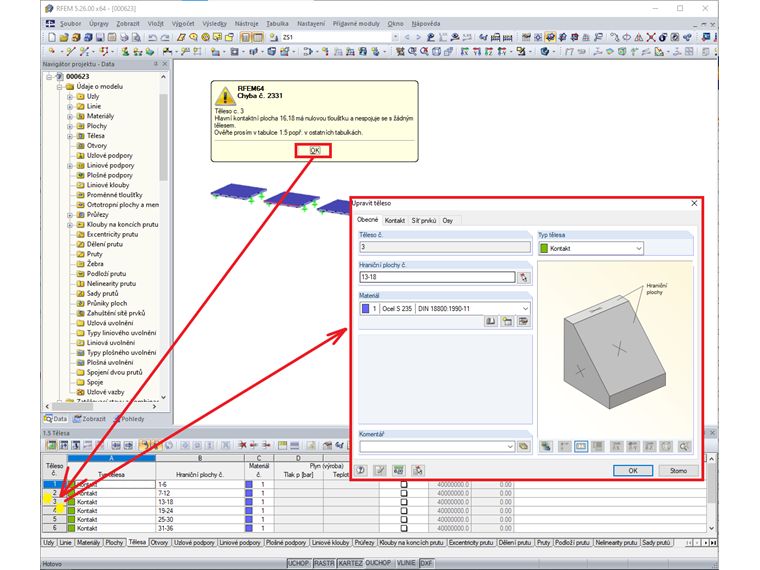Switch navigator to Pohledy tab

tap(129, 419)
